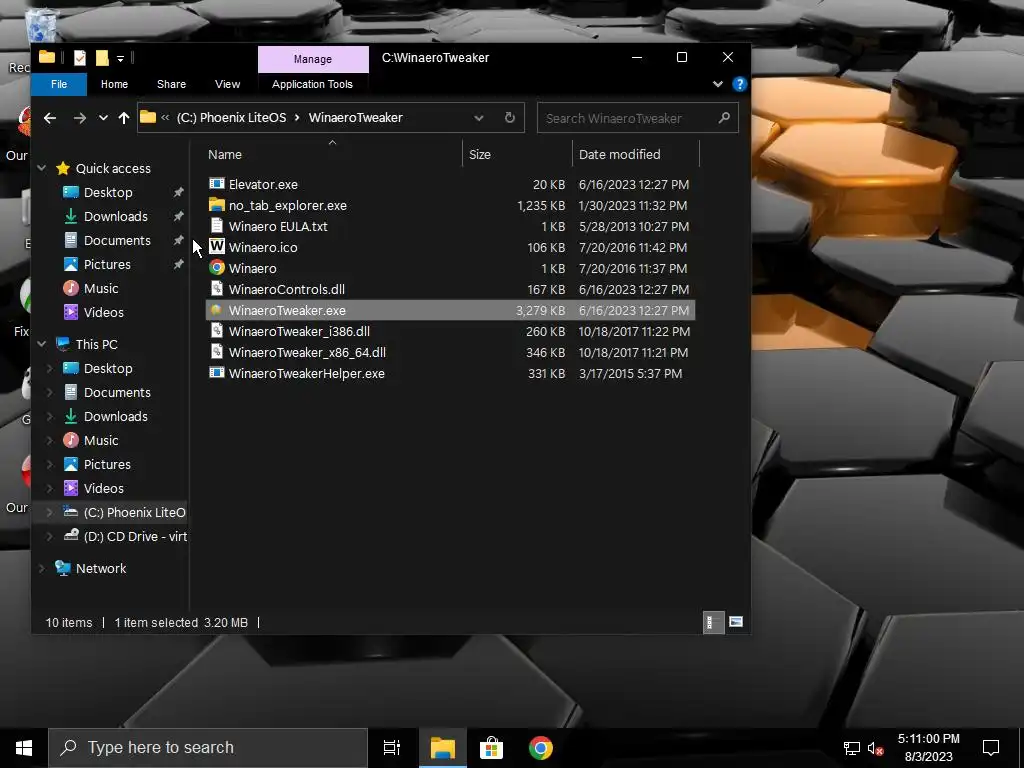Select the WinaeroTweakerHelper.exe file icon
Screen dimensions: 1024x768
pos(217,373)
